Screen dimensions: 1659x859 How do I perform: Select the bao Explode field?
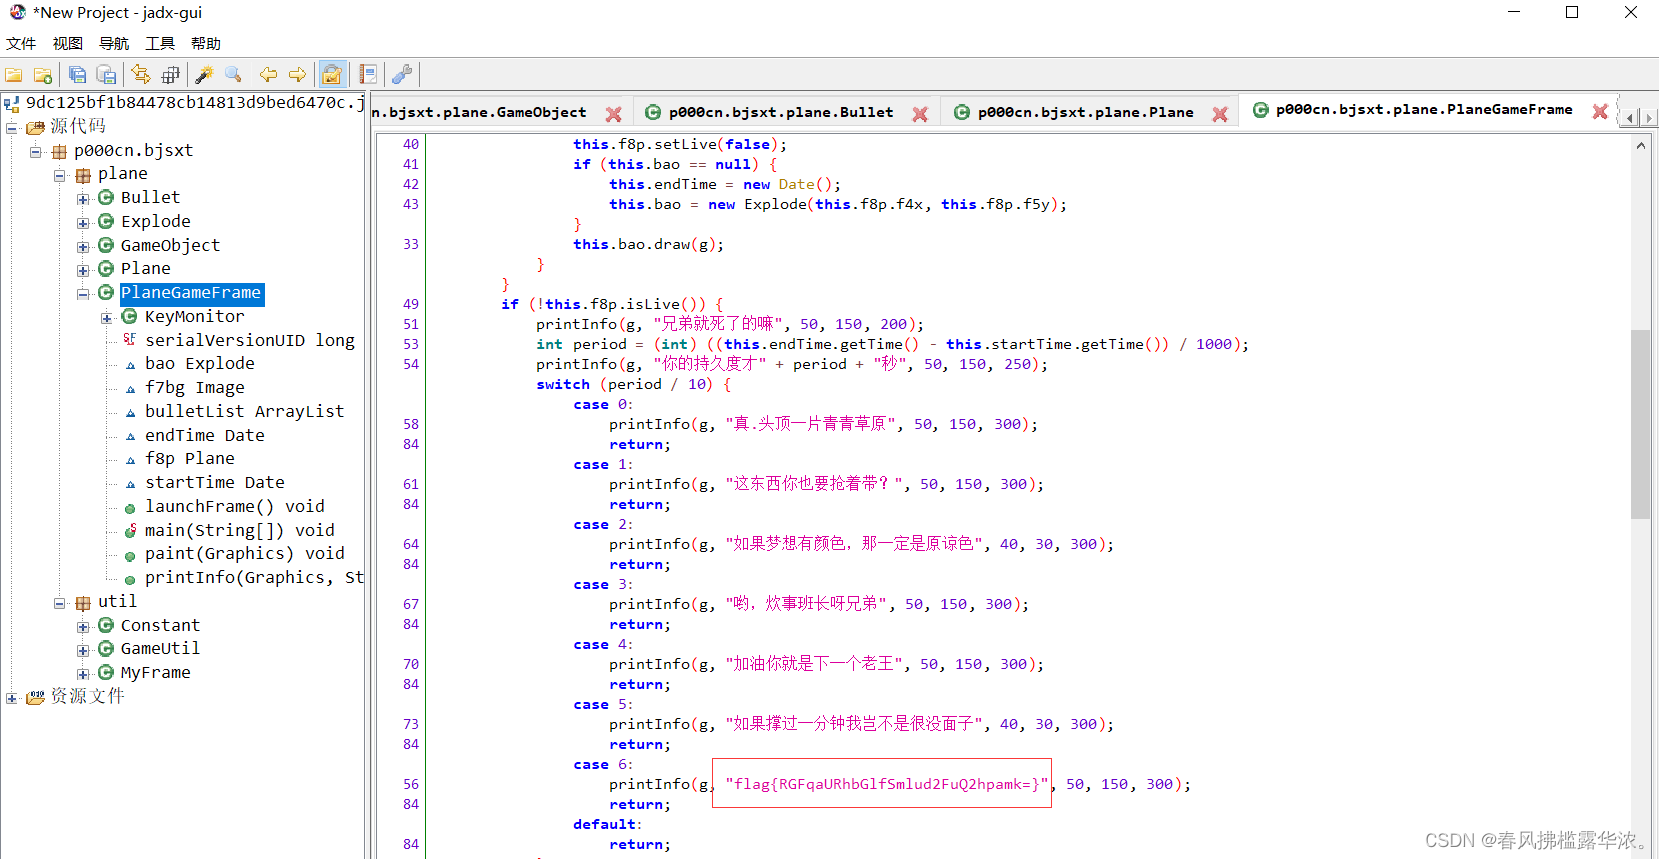(199, 363)
